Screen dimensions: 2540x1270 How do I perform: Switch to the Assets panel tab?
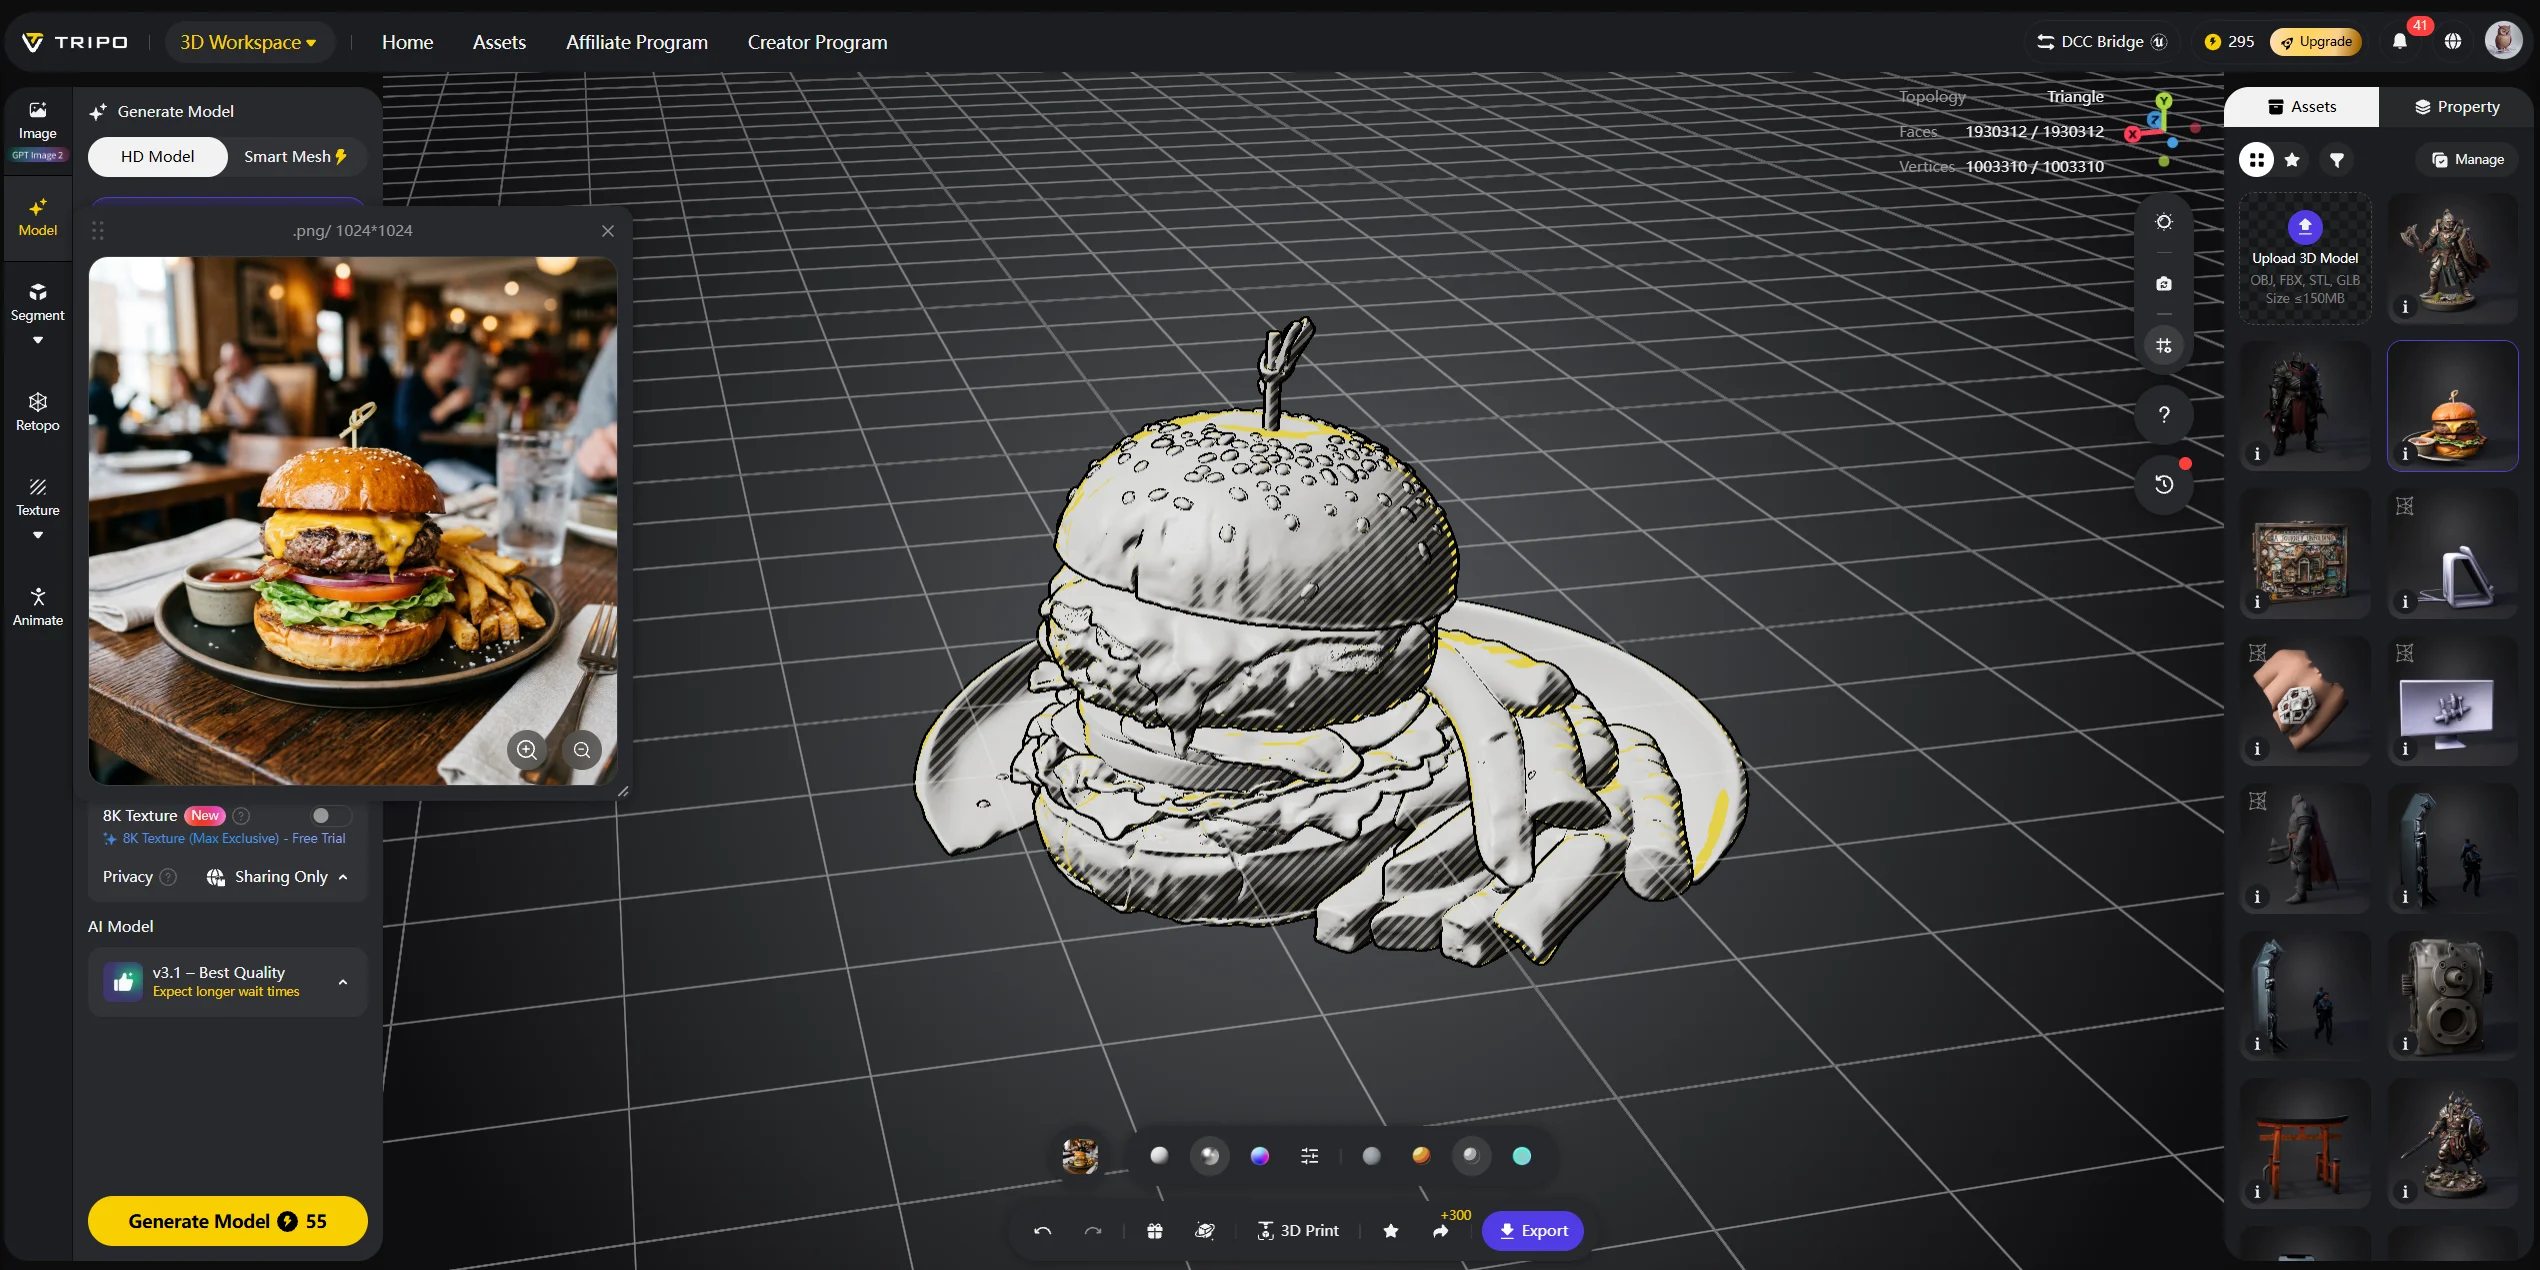2301,107
